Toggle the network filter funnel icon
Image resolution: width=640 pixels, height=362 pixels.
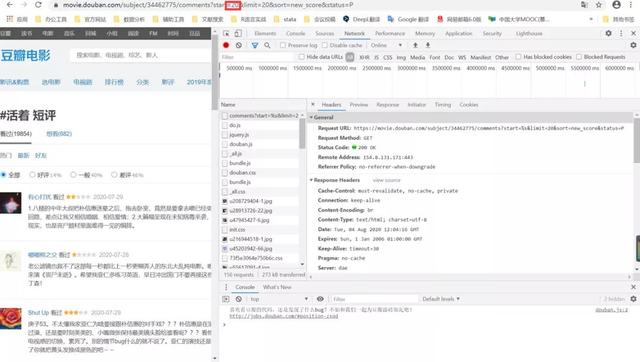point(255,45)
